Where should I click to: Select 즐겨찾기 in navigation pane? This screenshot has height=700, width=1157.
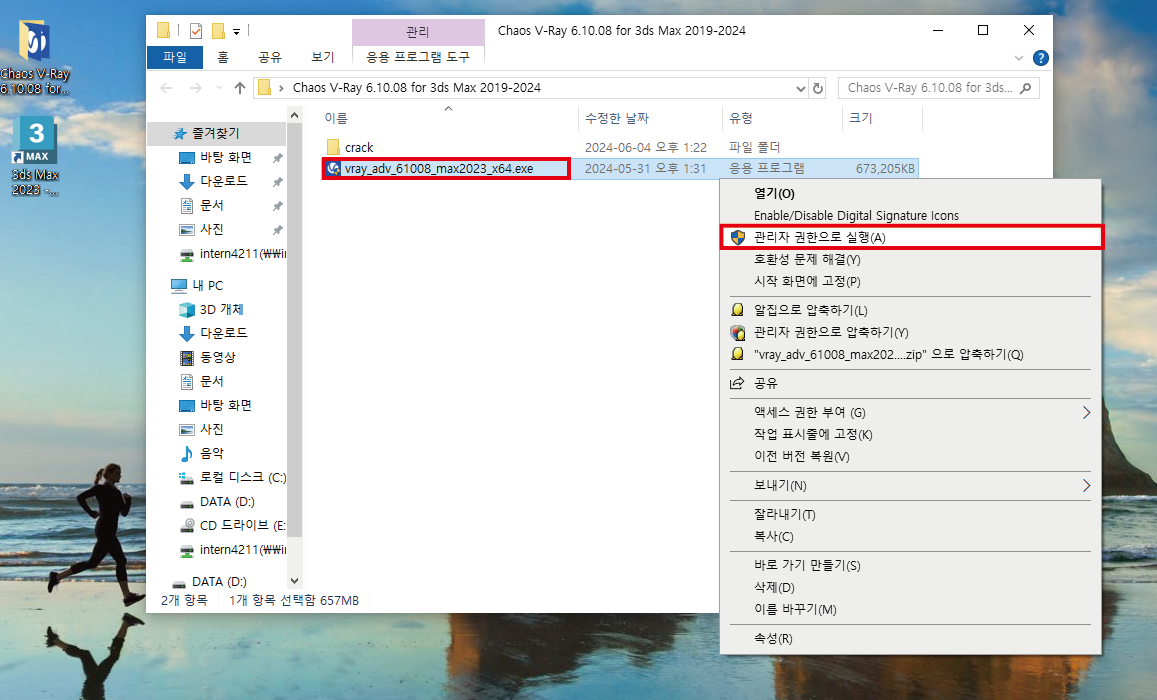pyautogui.click(x=215, y=133)
